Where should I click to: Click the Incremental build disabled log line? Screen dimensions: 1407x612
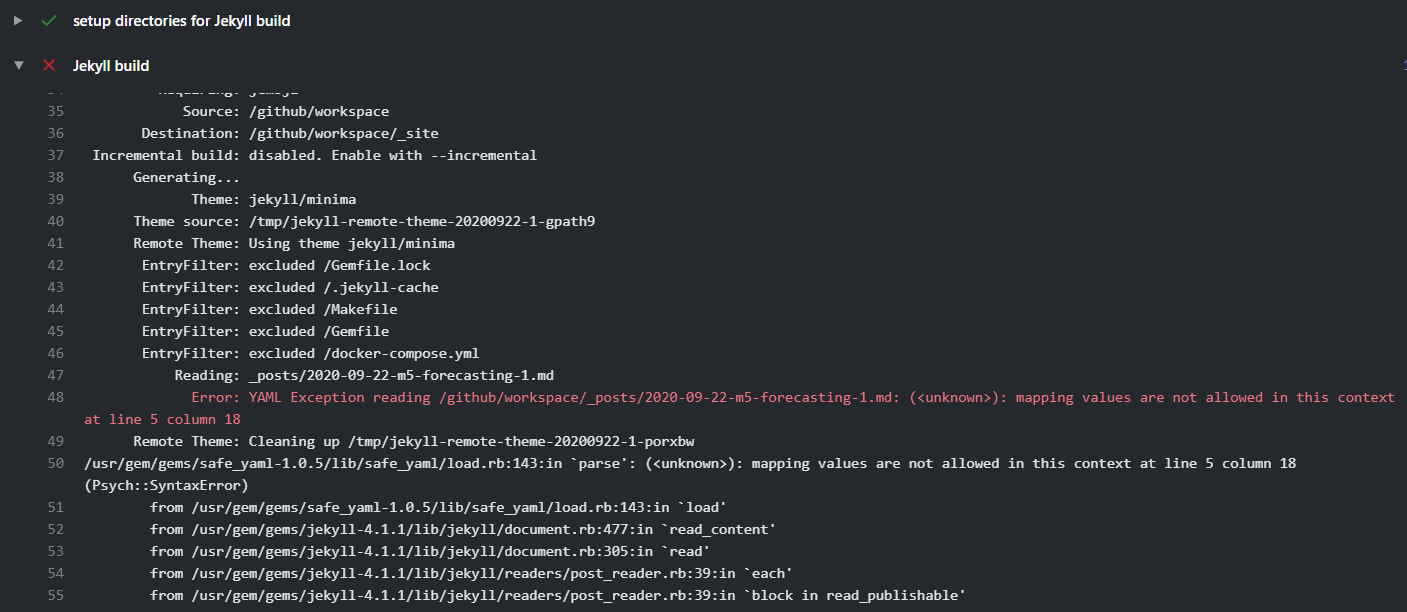tap(315, 155)
